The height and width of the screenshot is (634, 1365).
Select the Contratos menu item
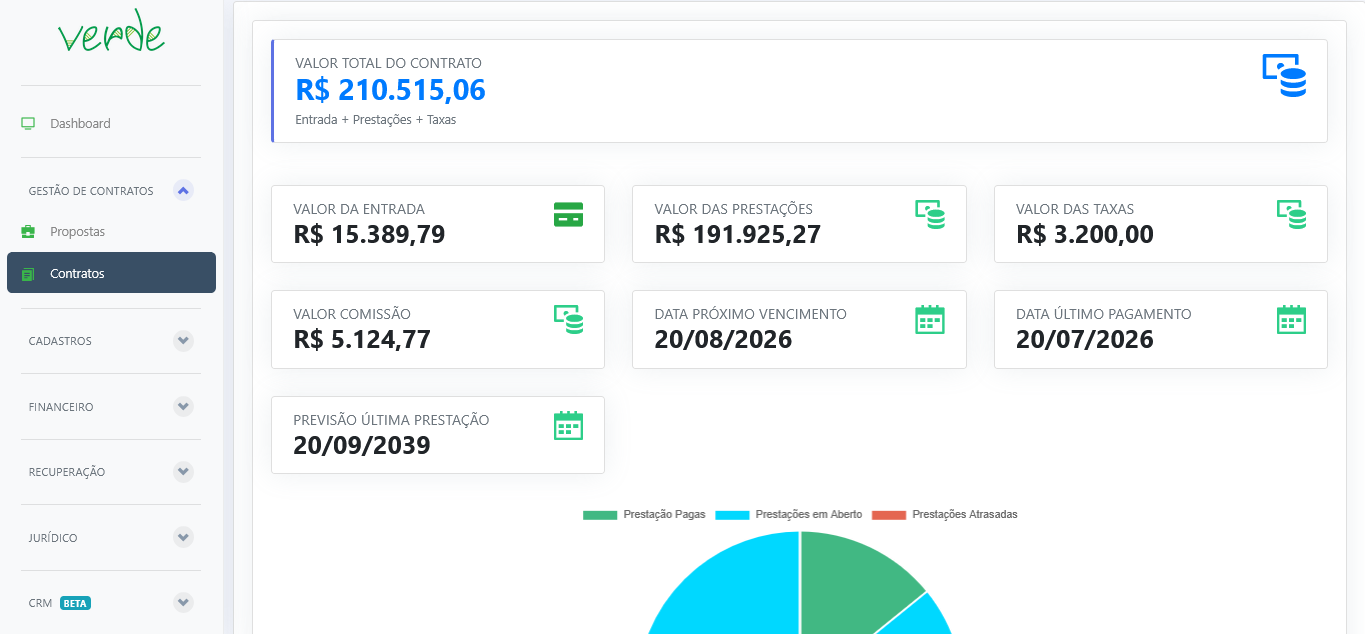(x=111, y=273)
